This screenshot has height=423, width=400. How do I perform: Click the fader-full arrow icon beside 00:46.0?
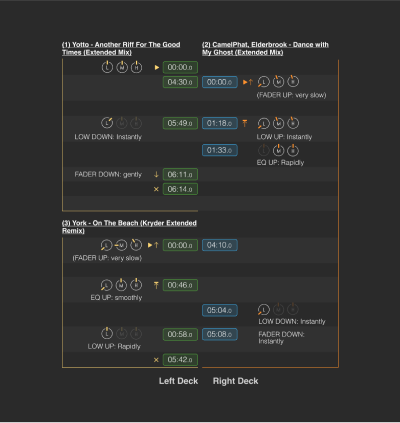(156, 285)
